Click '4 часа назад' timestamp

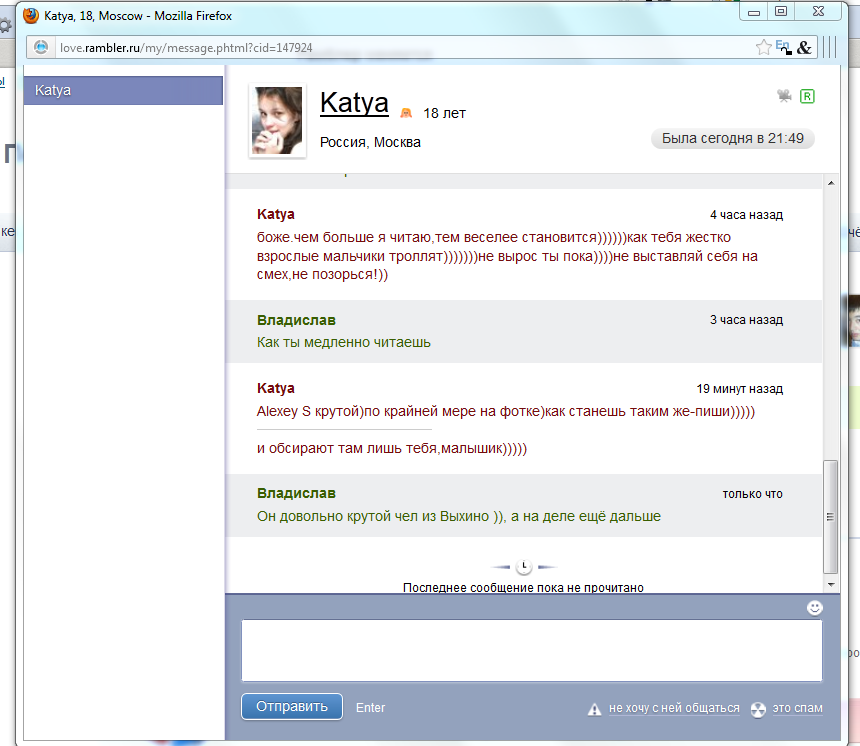(746, 215)
